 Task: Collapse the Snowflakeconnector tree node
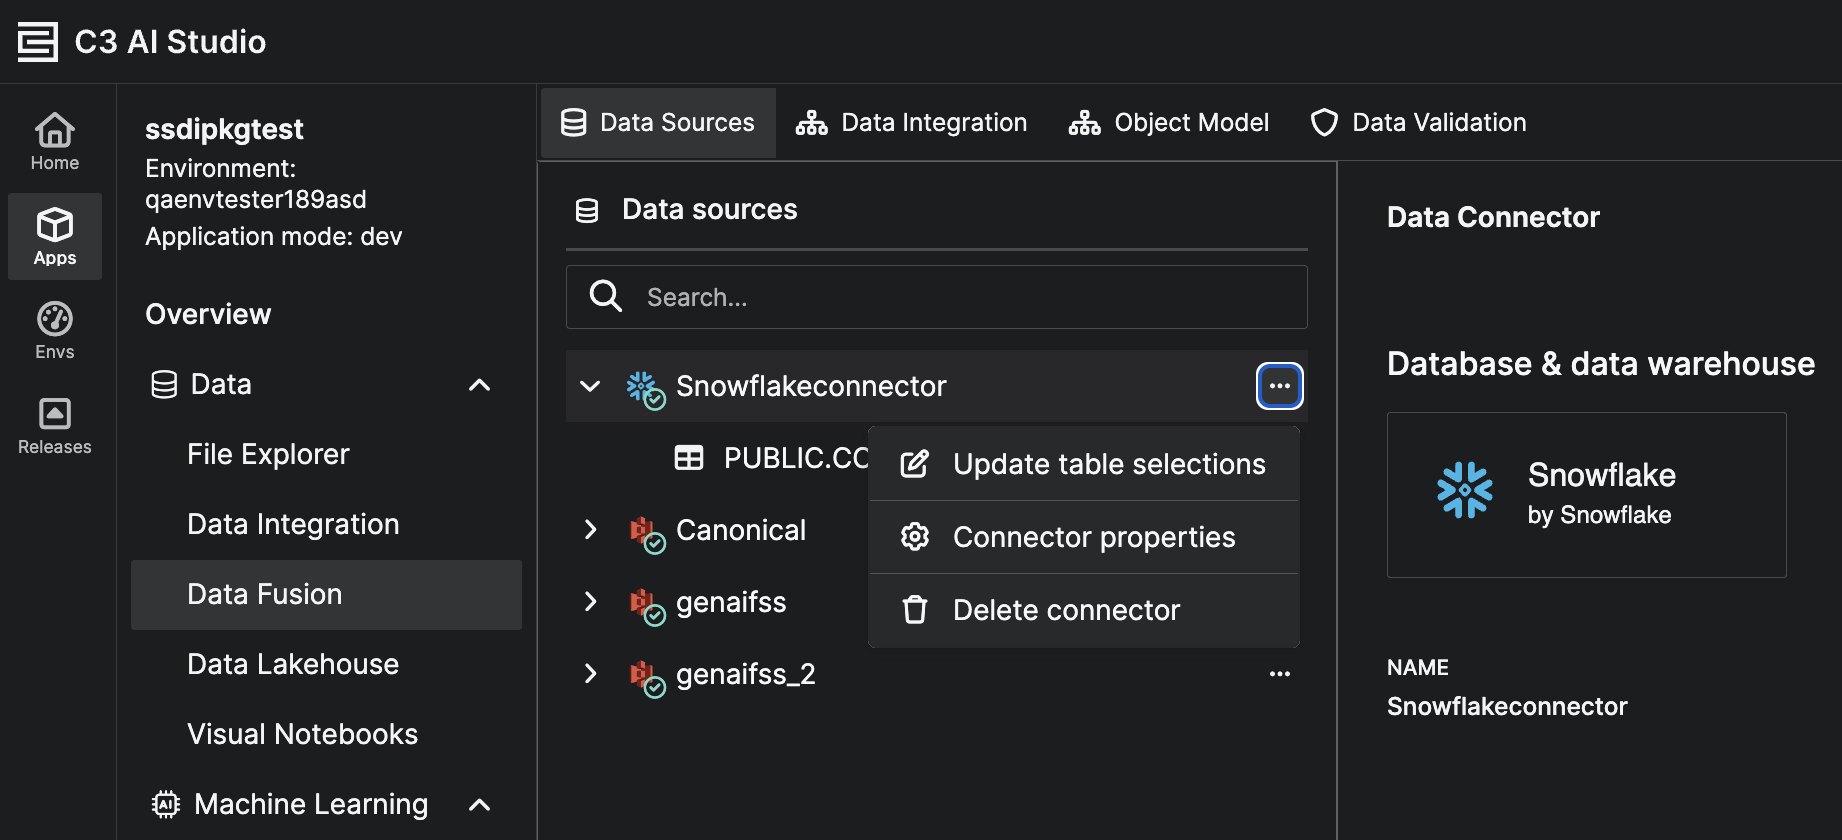pos(590,386)
